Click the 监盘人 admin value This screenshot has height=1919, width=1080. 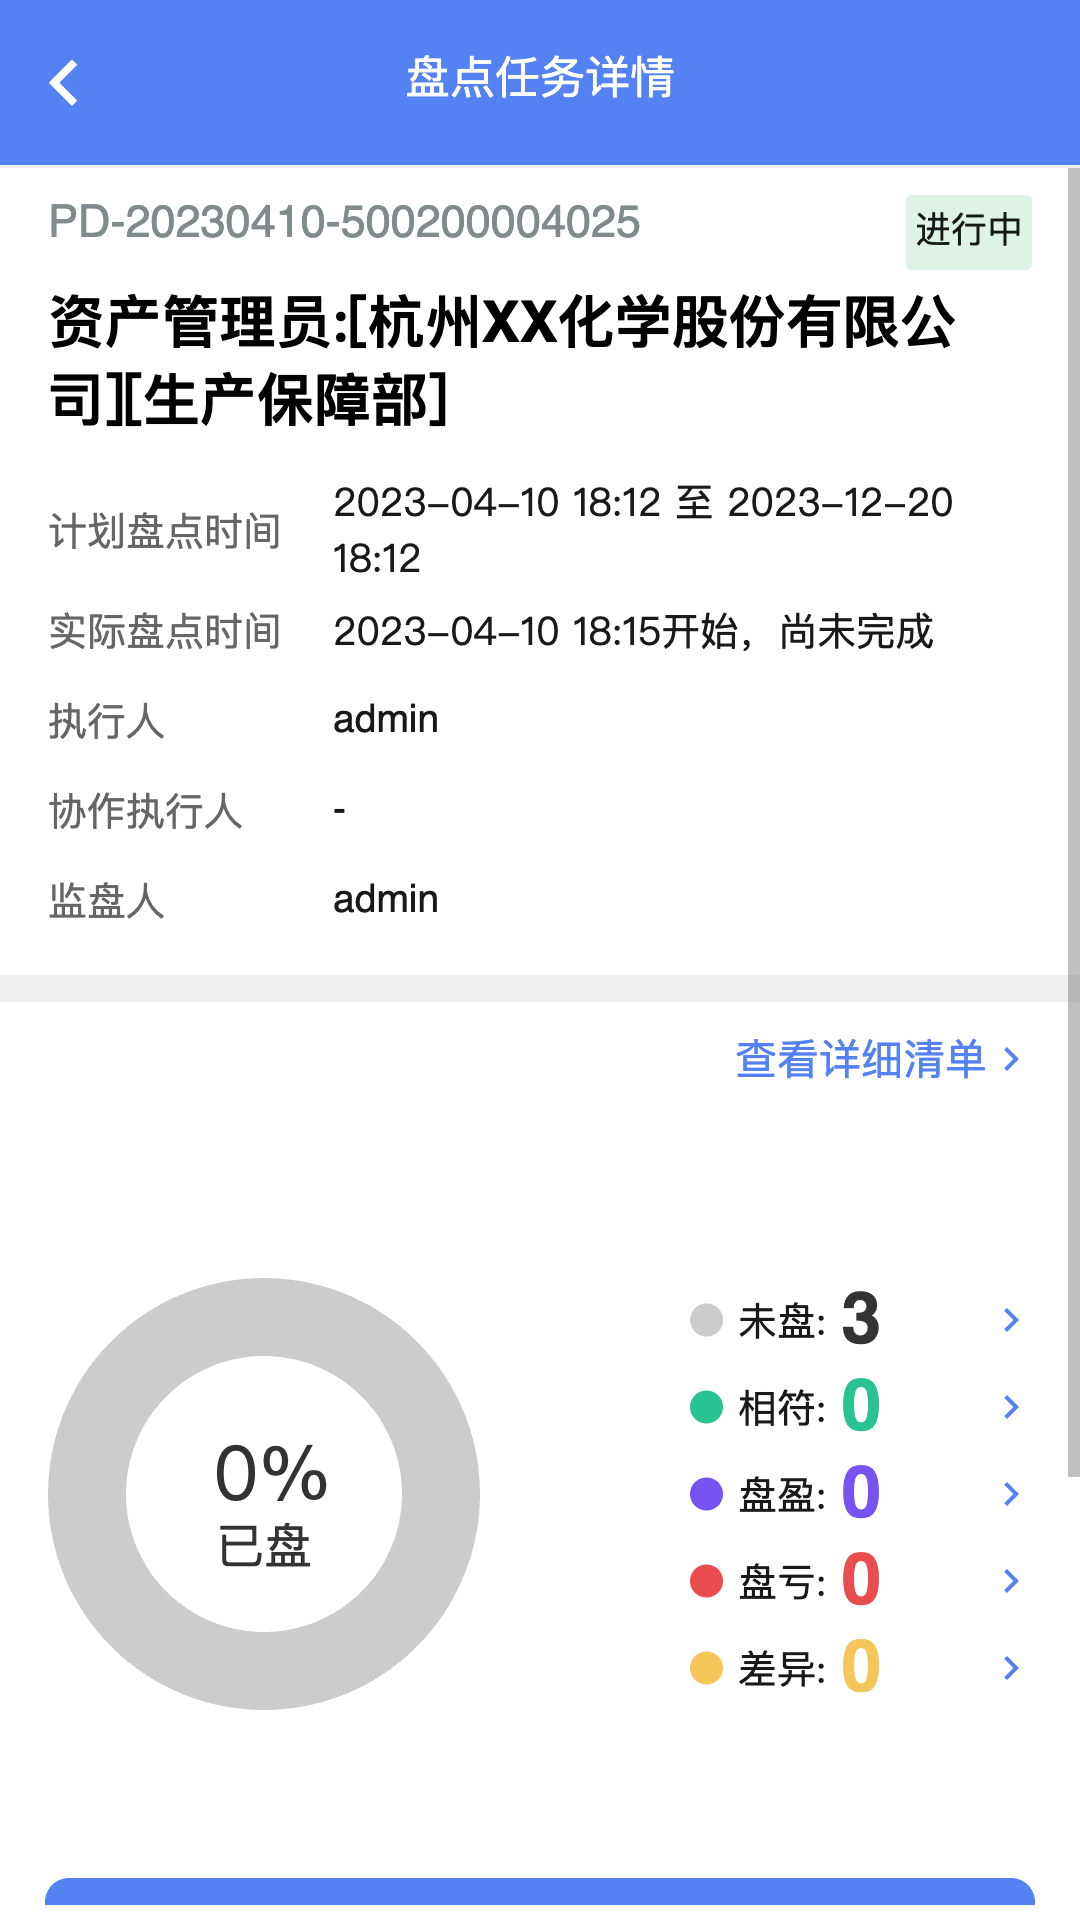click(x=386, y=899)
